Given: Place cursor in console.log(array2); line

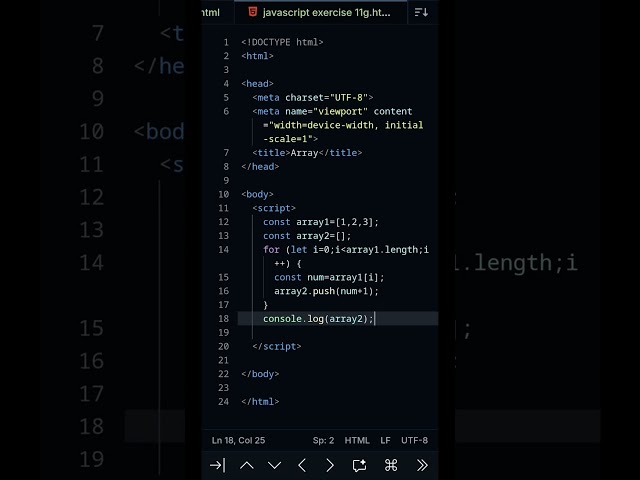Looking at the screenshot, I should tap(318, 319).
